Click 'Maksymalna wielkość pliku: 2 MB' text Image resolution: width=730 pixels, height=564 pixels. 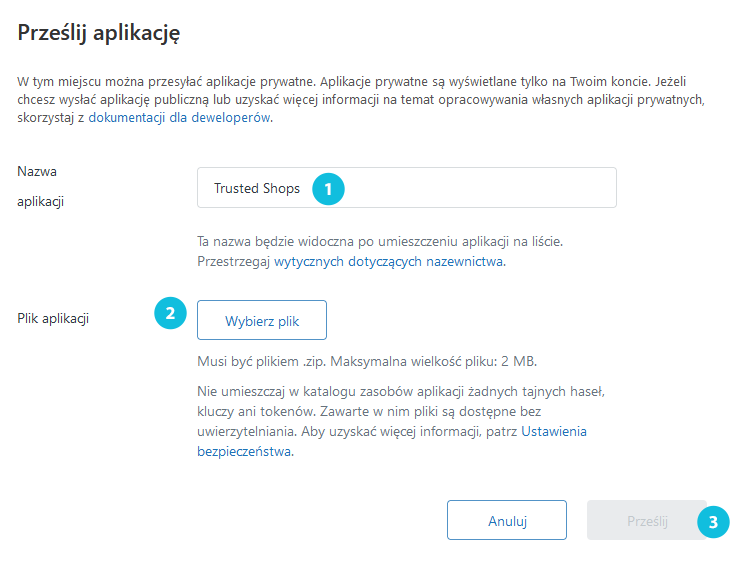pos(433,361)
